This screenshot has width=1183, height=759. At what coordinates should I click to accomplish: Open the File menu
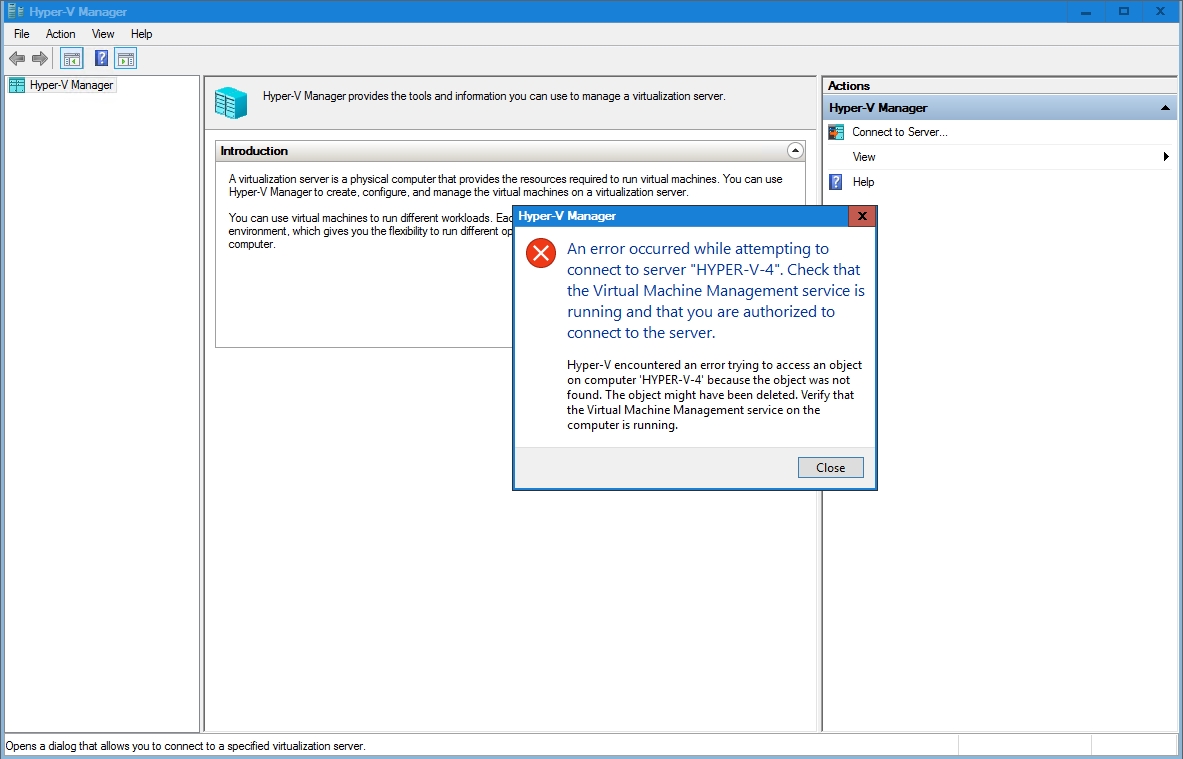point(22,34)
